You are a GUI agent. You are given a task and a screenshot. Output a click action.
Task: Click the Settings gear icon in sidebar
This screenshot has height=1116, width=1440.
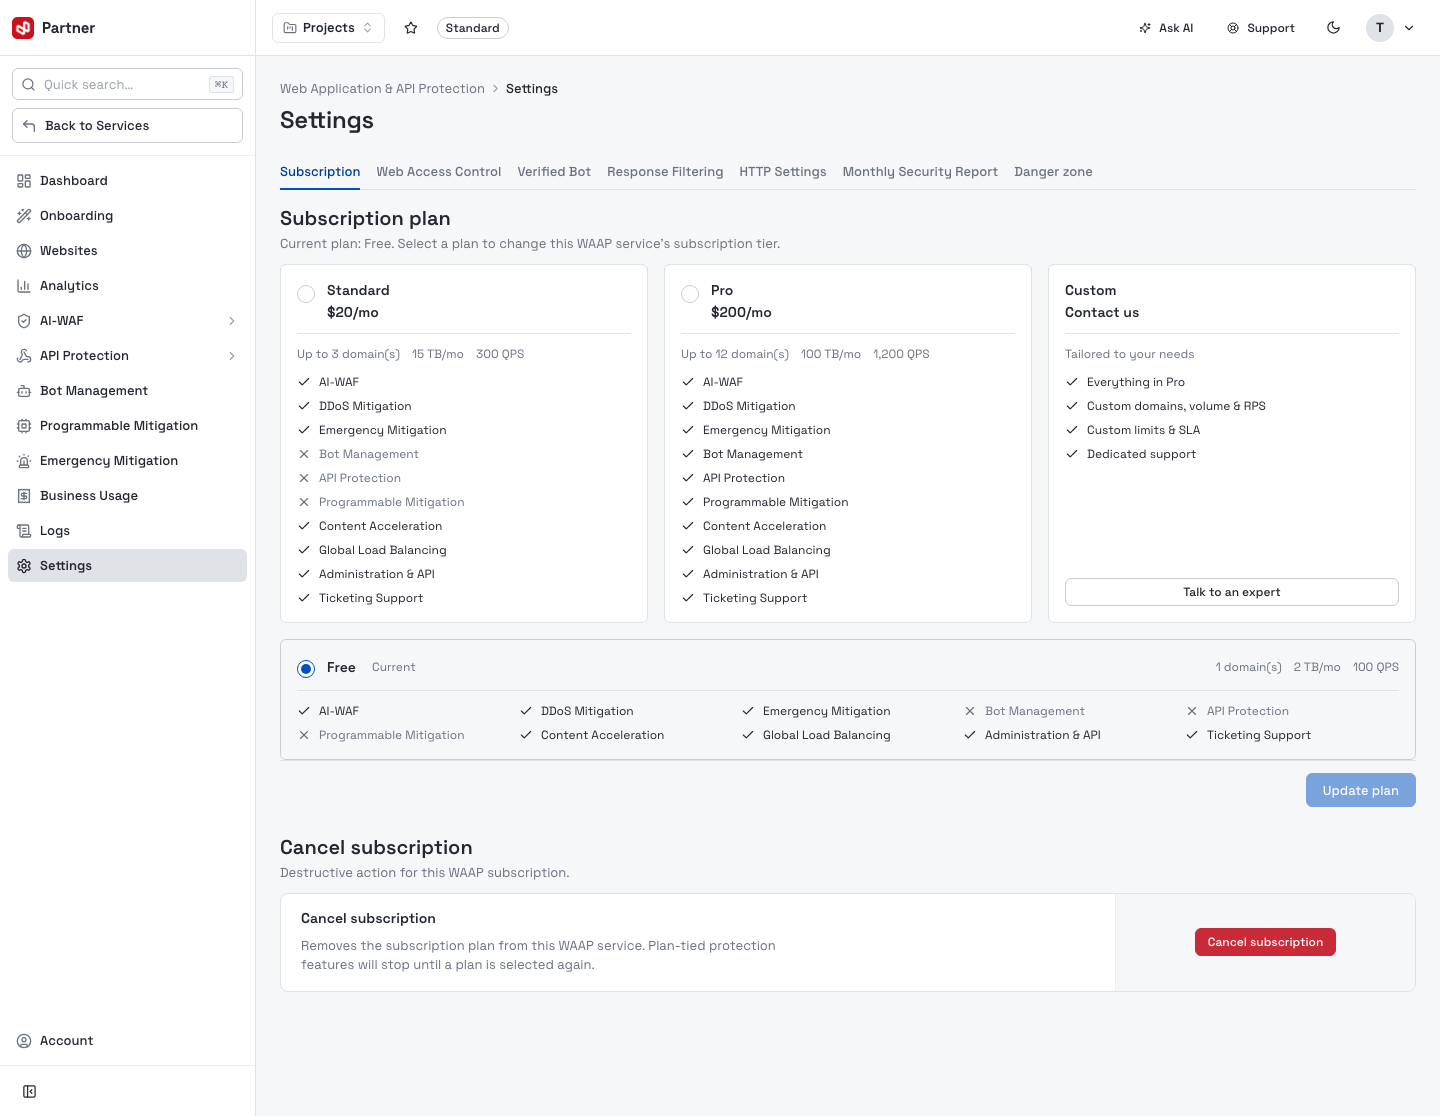point(24,566)
